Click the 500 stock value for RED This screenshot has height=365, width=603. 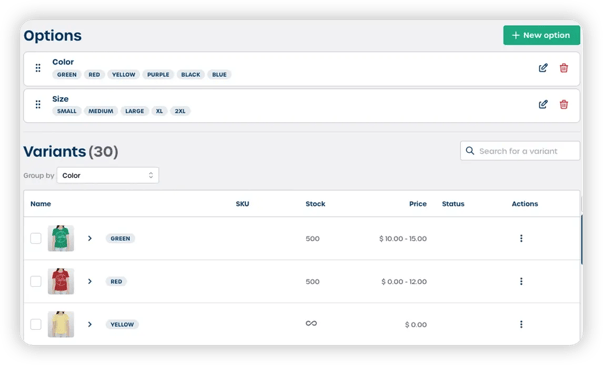(x=313, y=282)
